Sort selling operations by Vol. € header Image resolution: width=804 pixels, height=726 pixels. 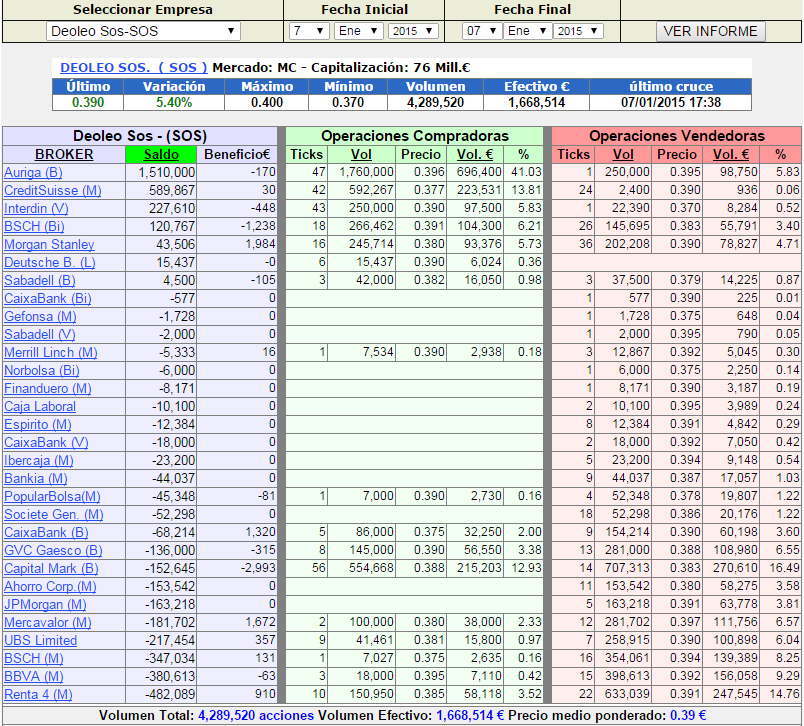(729, 154)
